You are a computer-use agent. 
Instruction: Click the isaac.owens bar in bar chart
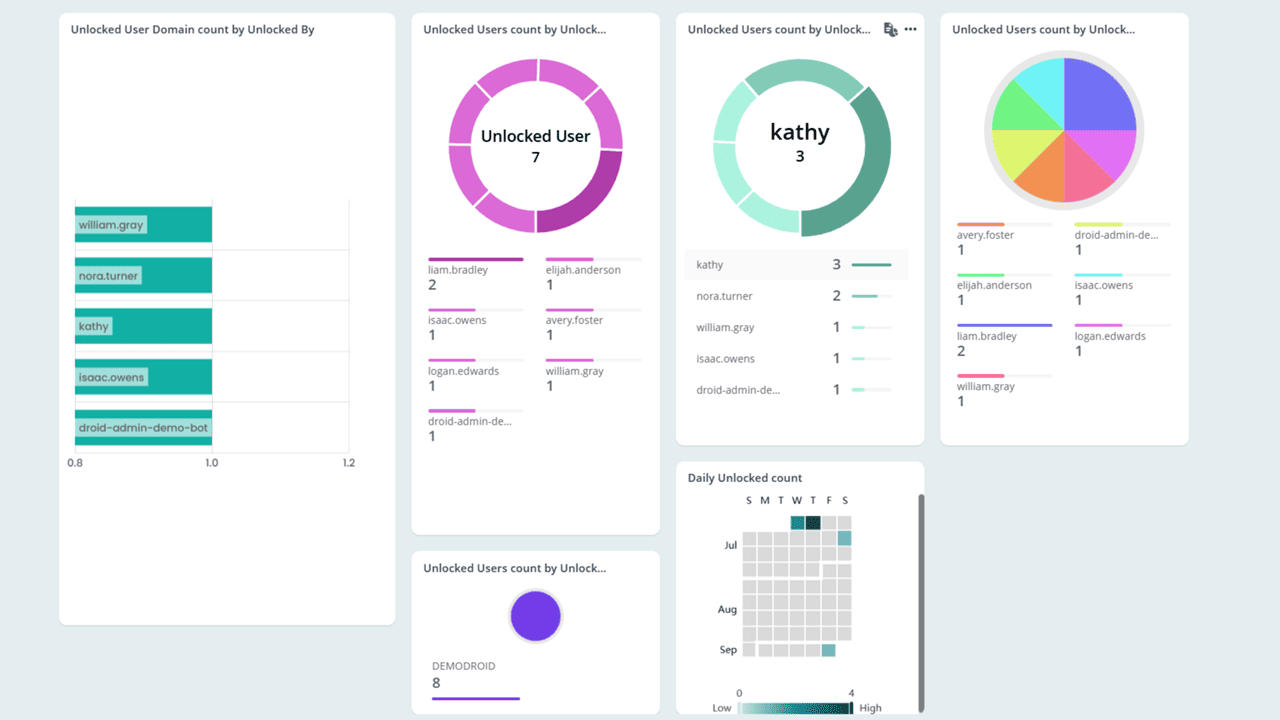click(x=143, y=377)
